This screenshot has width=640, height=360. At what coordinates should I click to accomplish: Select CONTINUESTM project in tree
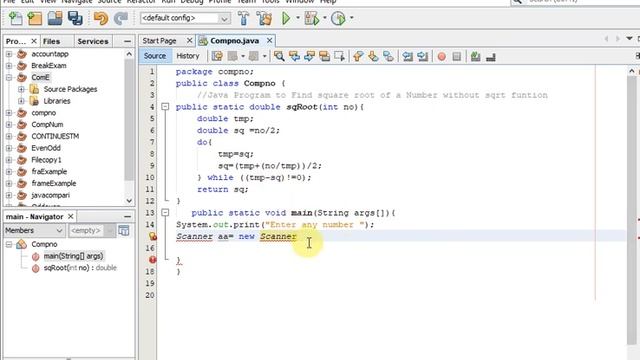[x=55, y=136]
